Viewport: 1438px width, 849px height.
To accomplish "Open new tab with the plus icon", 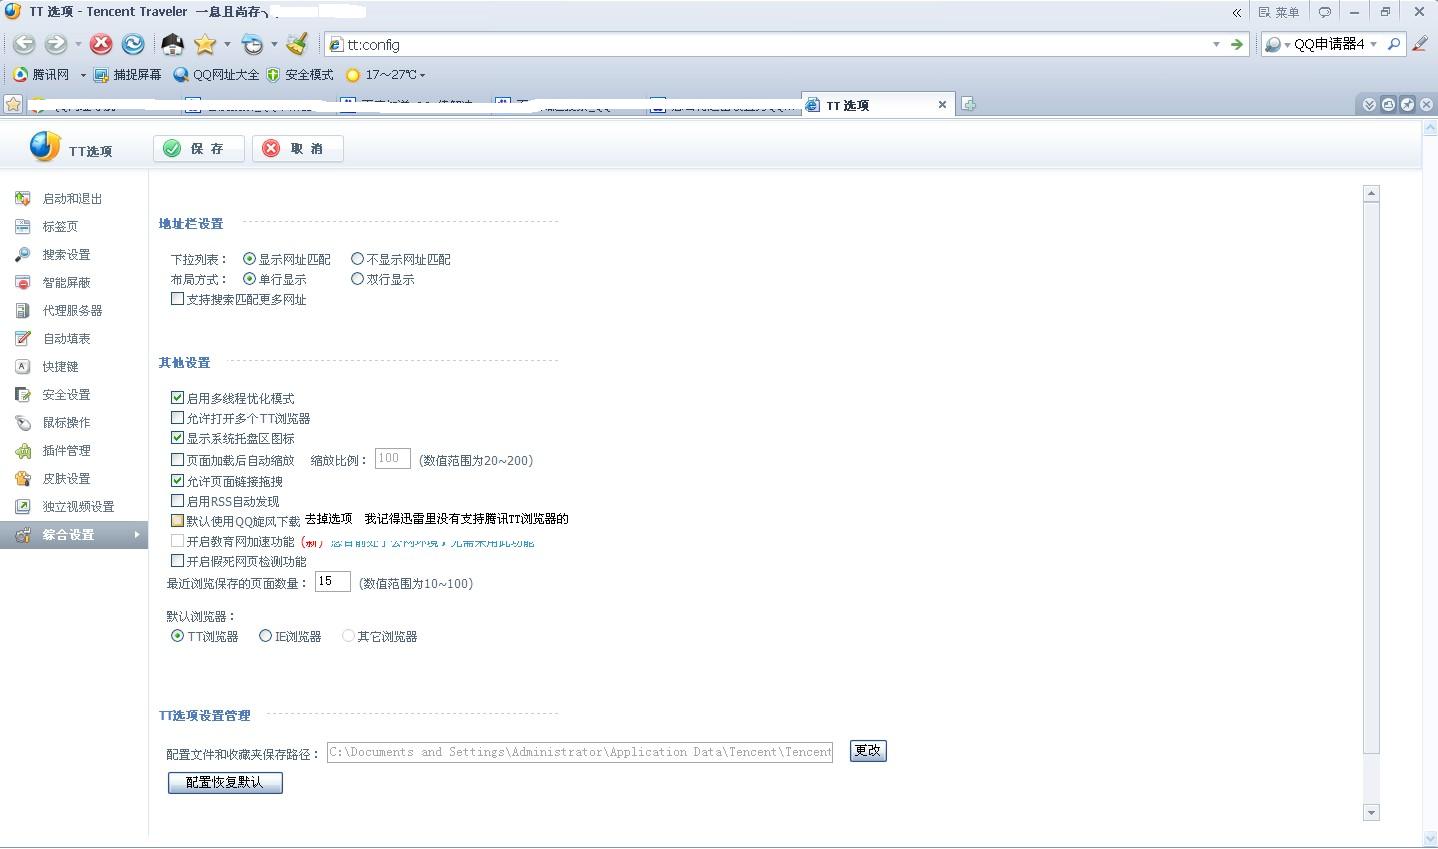I will point(968,104).
